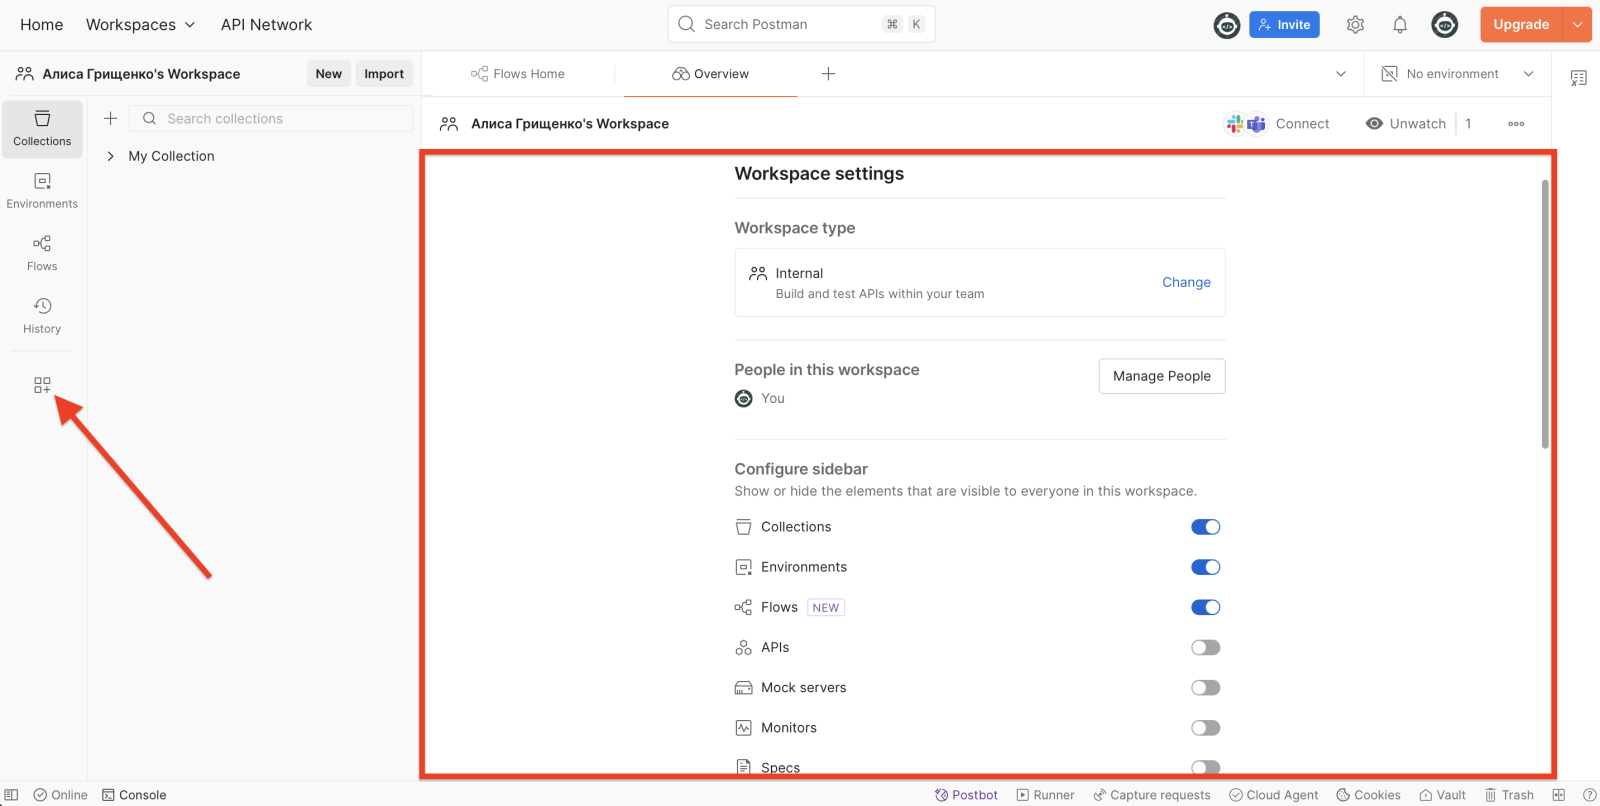1600x806 pixels.
Task: Open Trash from the status bar
Action: [x=1509, y=795]
